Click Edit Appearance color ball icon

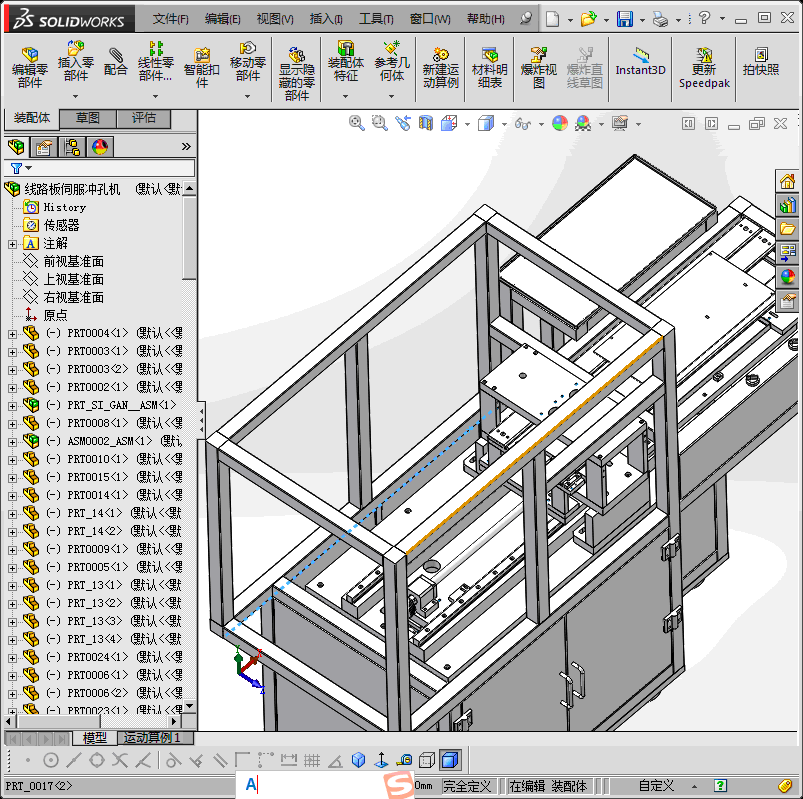point(560,123)
